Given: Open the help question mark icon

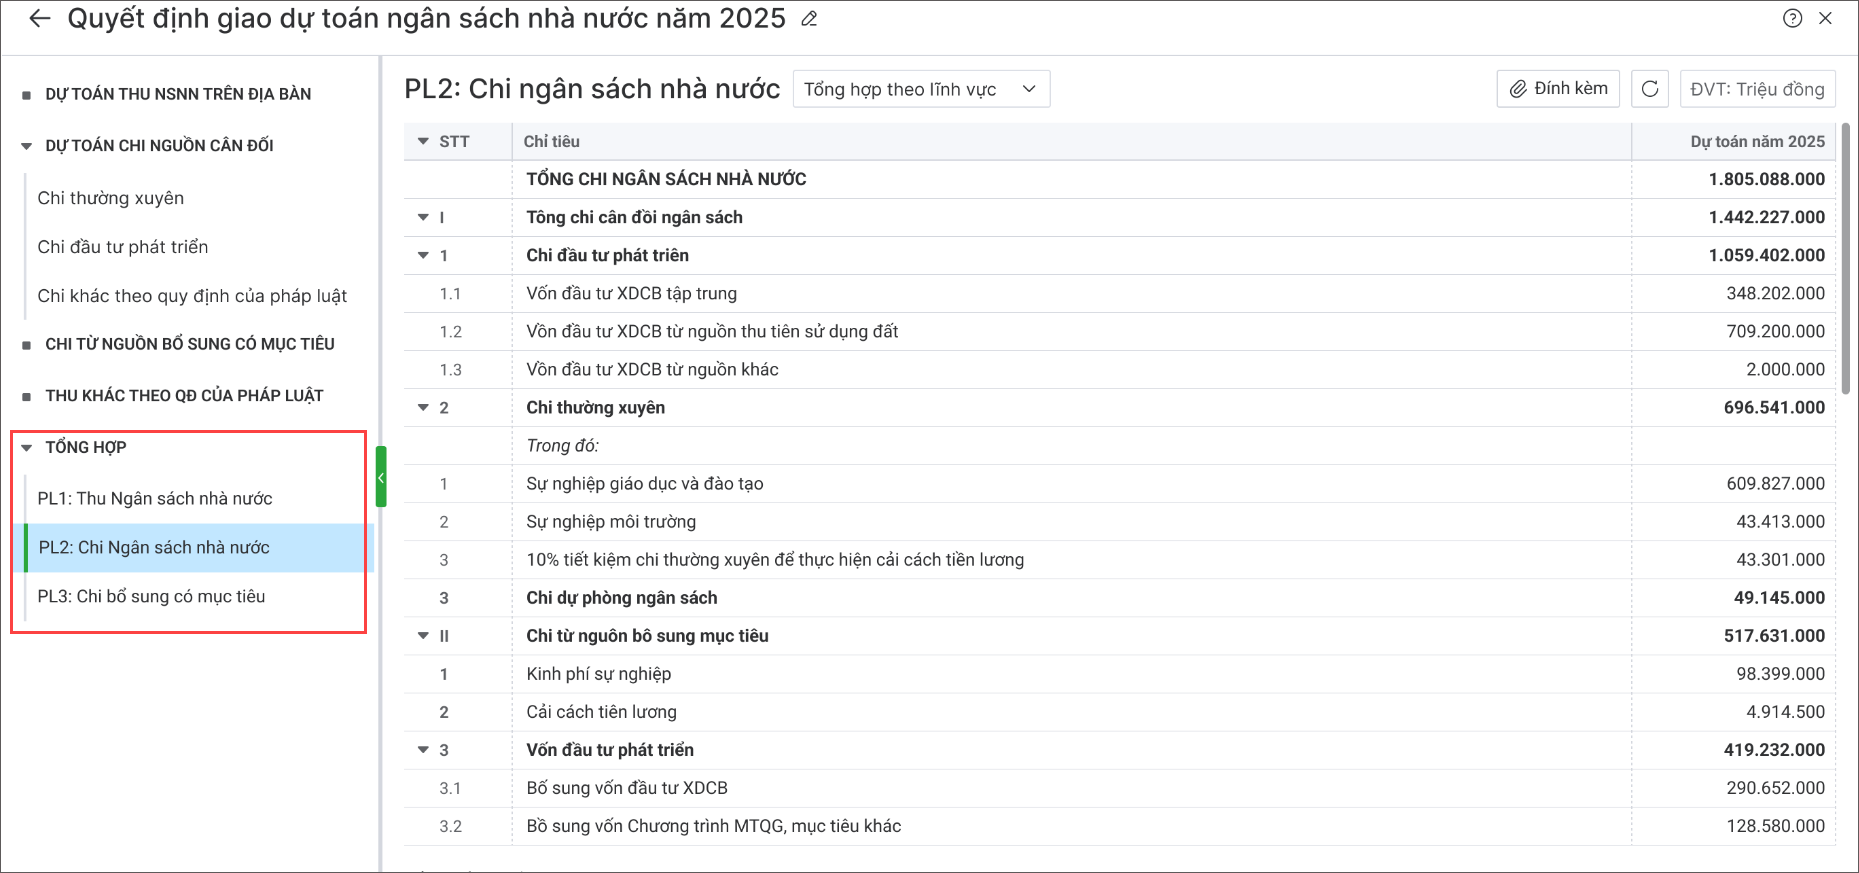Looking at the screenshot, I should [1792, 18].
